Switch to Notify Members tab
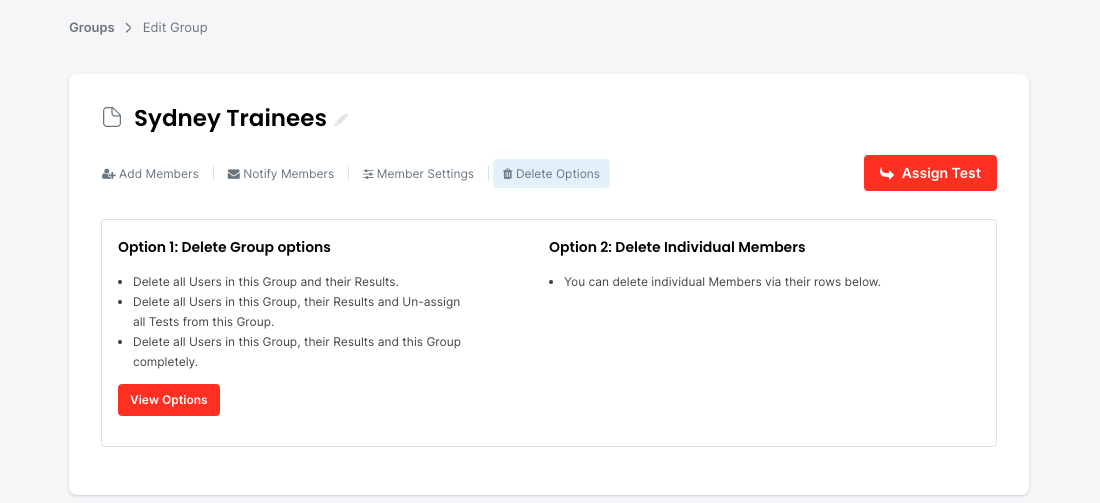Viewport: 1100px width, 503px height. (281, 174)
